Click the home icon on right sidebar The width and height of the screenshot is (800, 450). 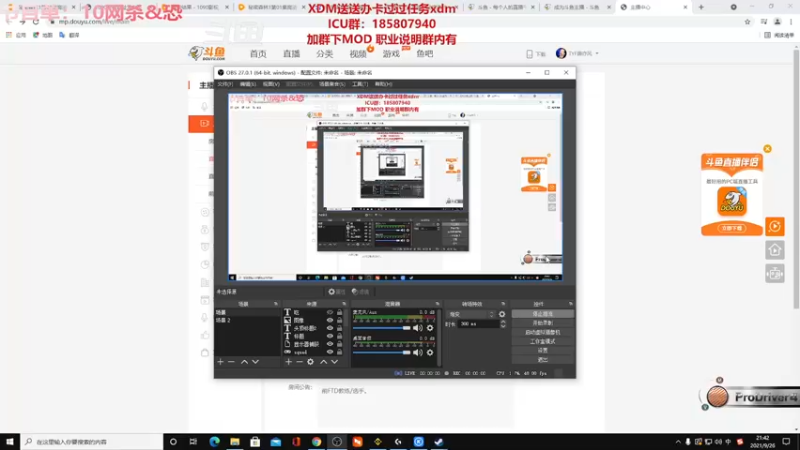tap(774, 250)
